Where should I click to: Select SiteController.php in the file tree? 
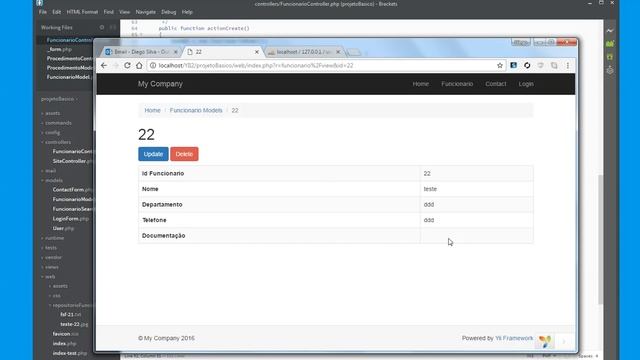coord(73,161)
